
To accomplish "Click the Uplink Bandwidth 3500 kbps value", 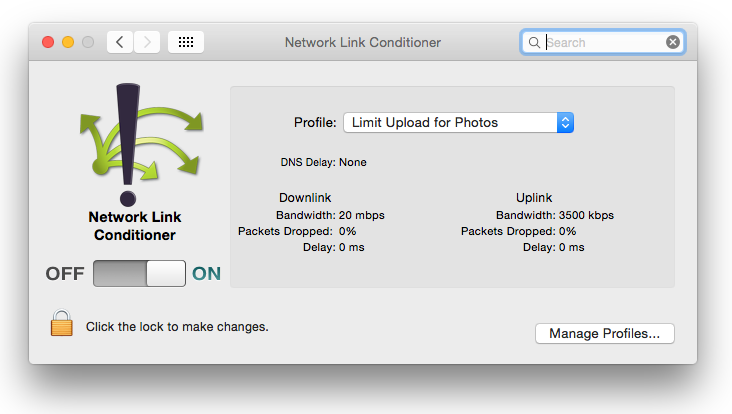I will click(586, 215).
